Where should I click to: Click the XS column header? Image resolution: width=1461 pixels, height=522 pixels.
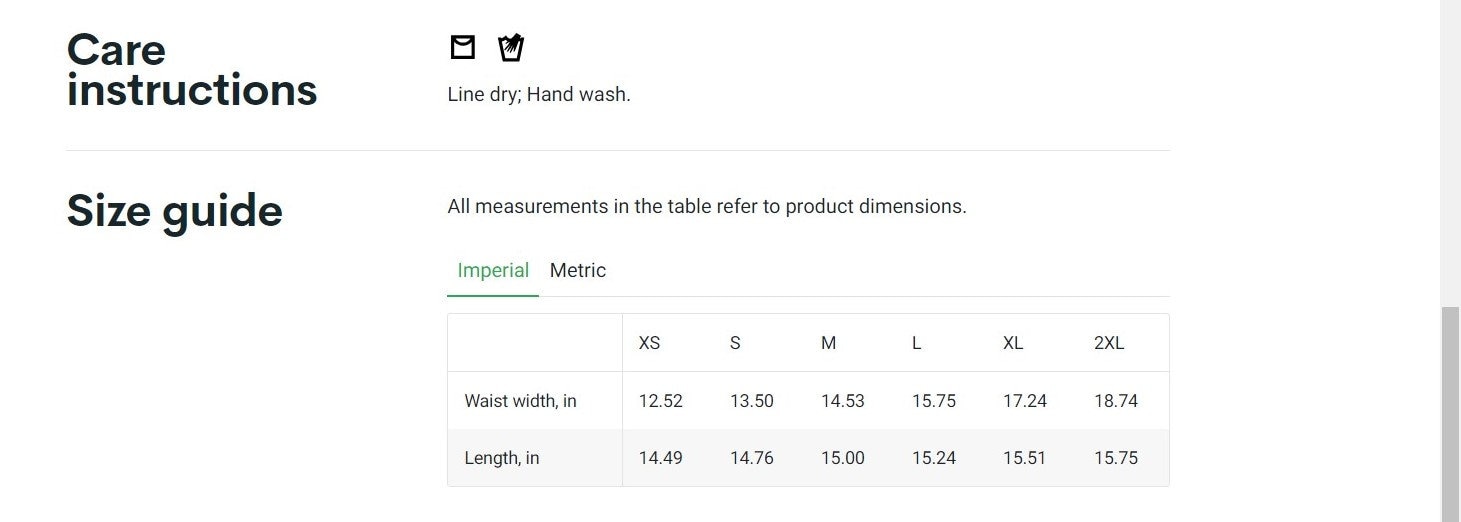point(649,343)
